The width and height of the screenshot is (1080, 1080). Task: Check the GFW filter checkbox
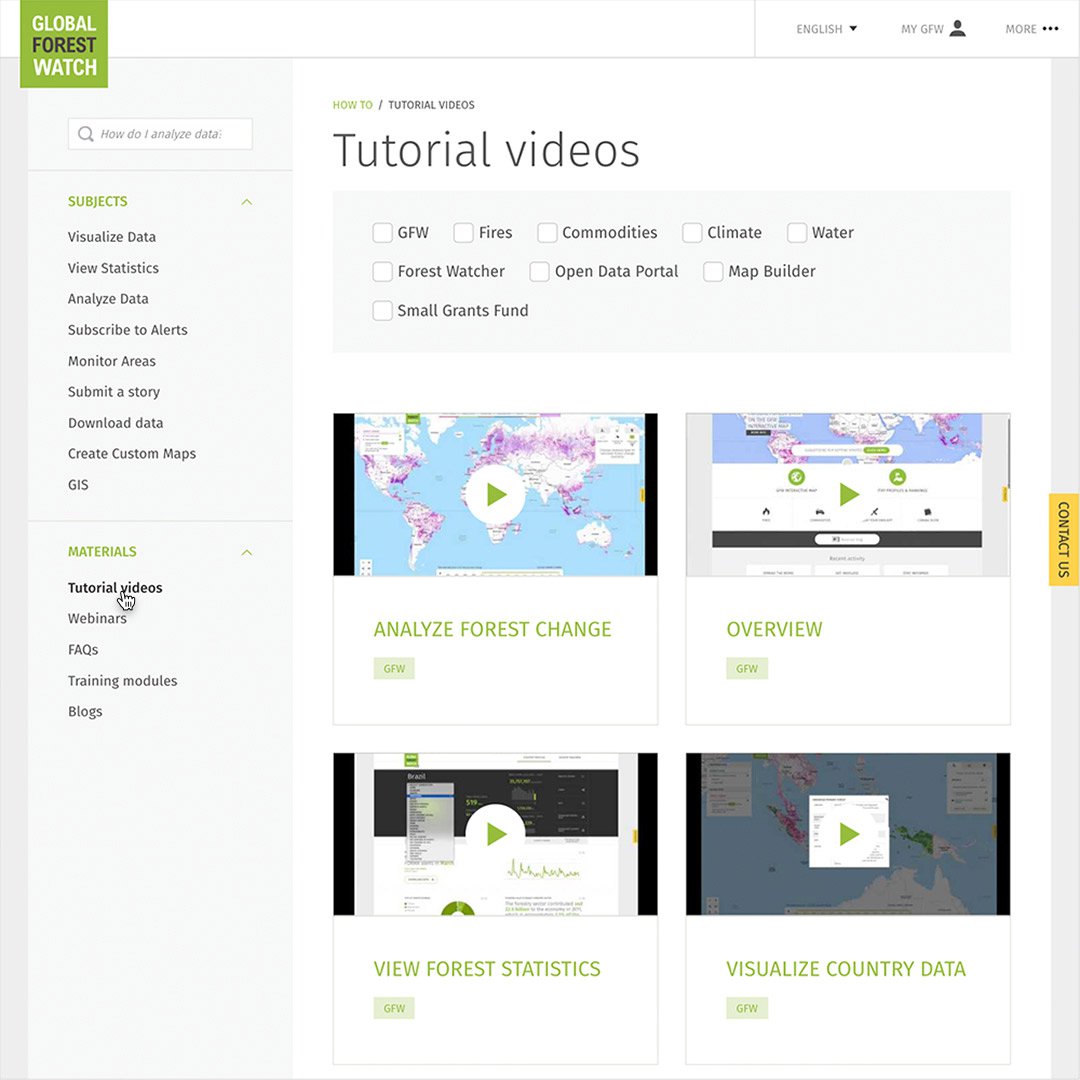382,233
